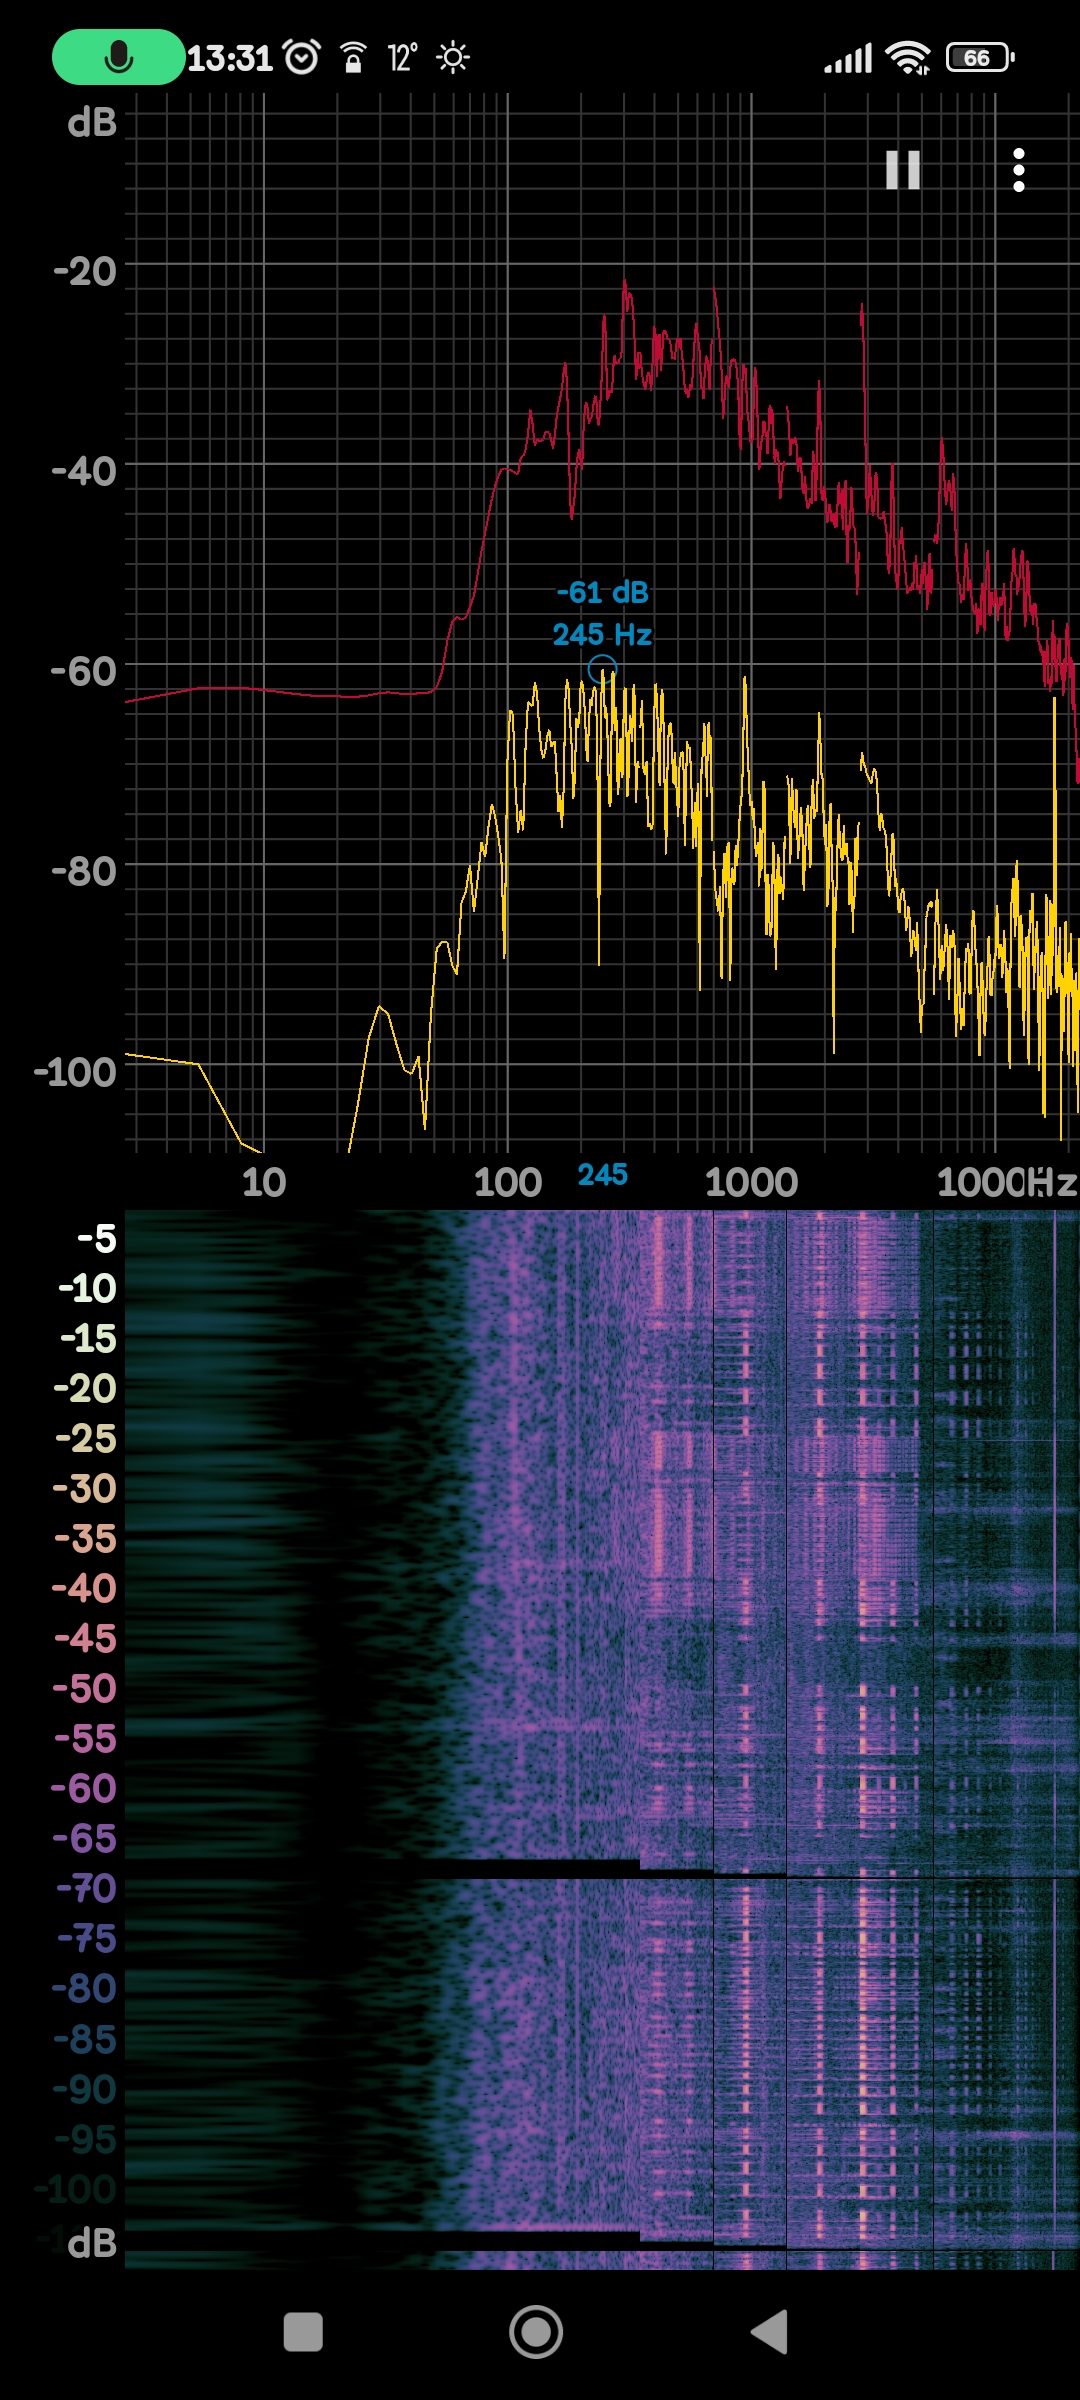The width and height of the screenshot is (1080, 2400).
Task: Open the three-dot overflow menu
Action: click(x=1018, y=170)
